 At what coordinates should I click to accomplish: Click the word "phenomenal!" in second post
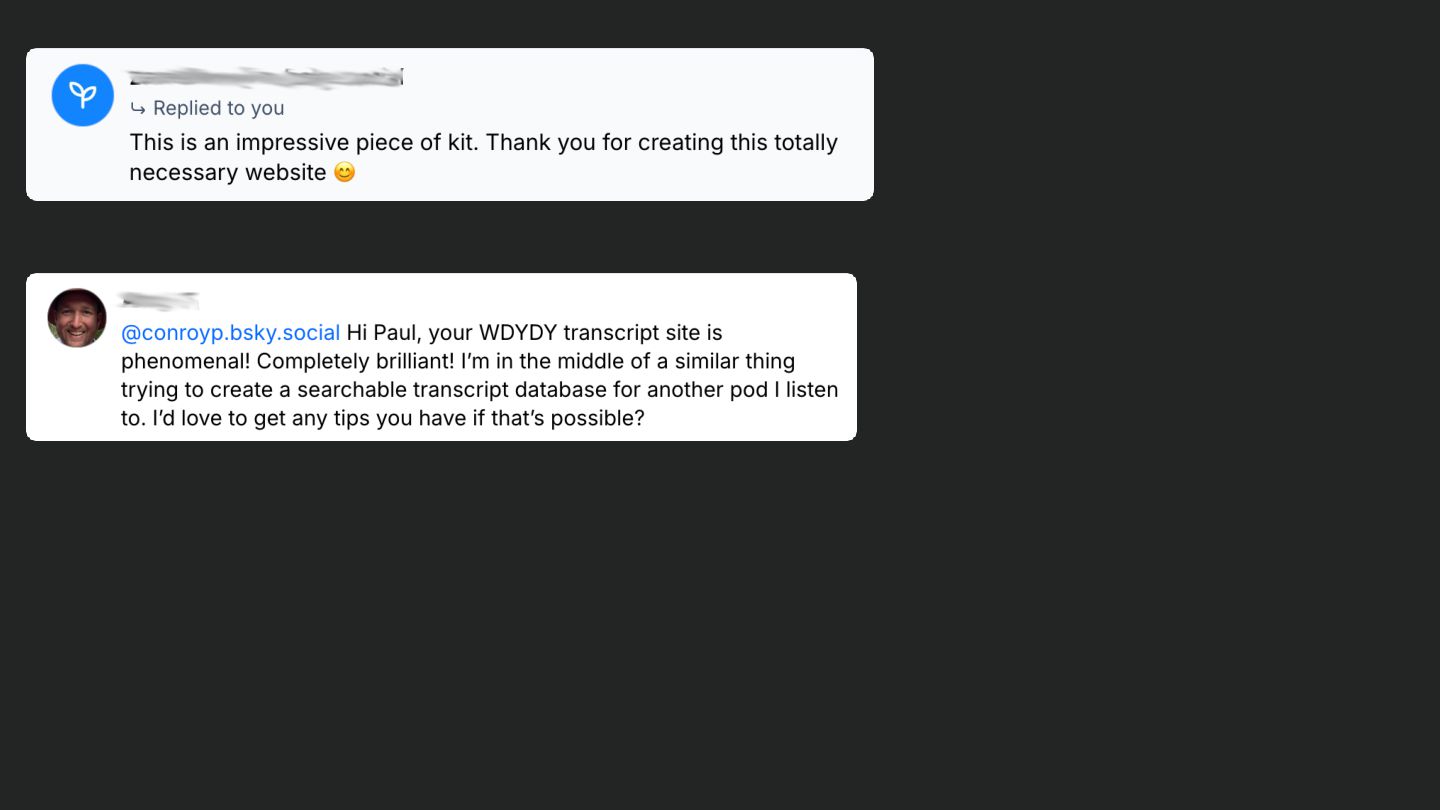185,361
